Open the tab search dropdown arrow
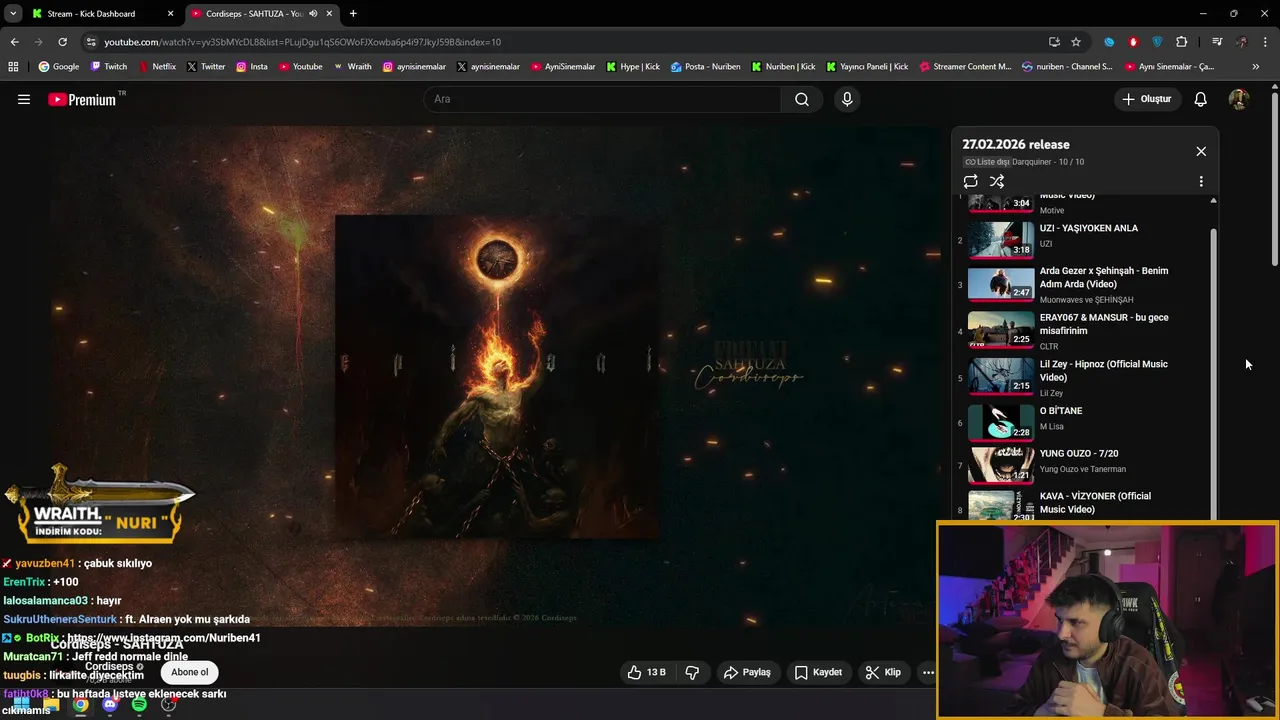The width and height of the screenshot is (1280, 720). pyautogui.click(x=13, y=13)
